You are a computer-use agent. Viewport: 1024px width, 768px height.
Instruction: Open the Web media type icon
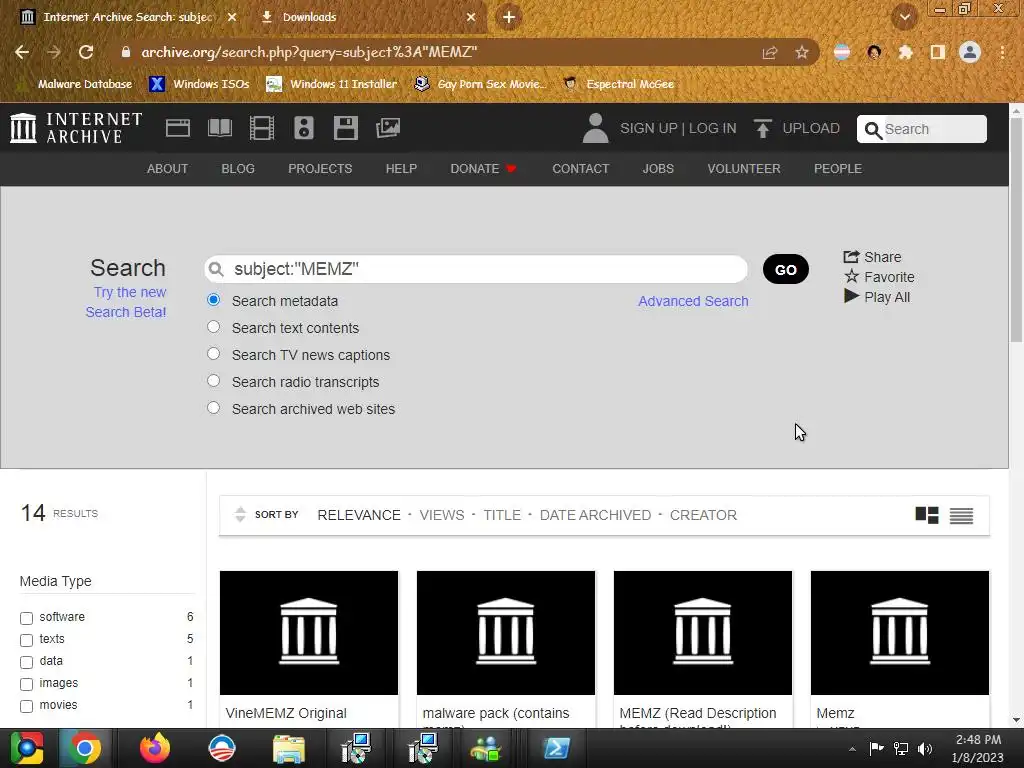pos(178,128)
